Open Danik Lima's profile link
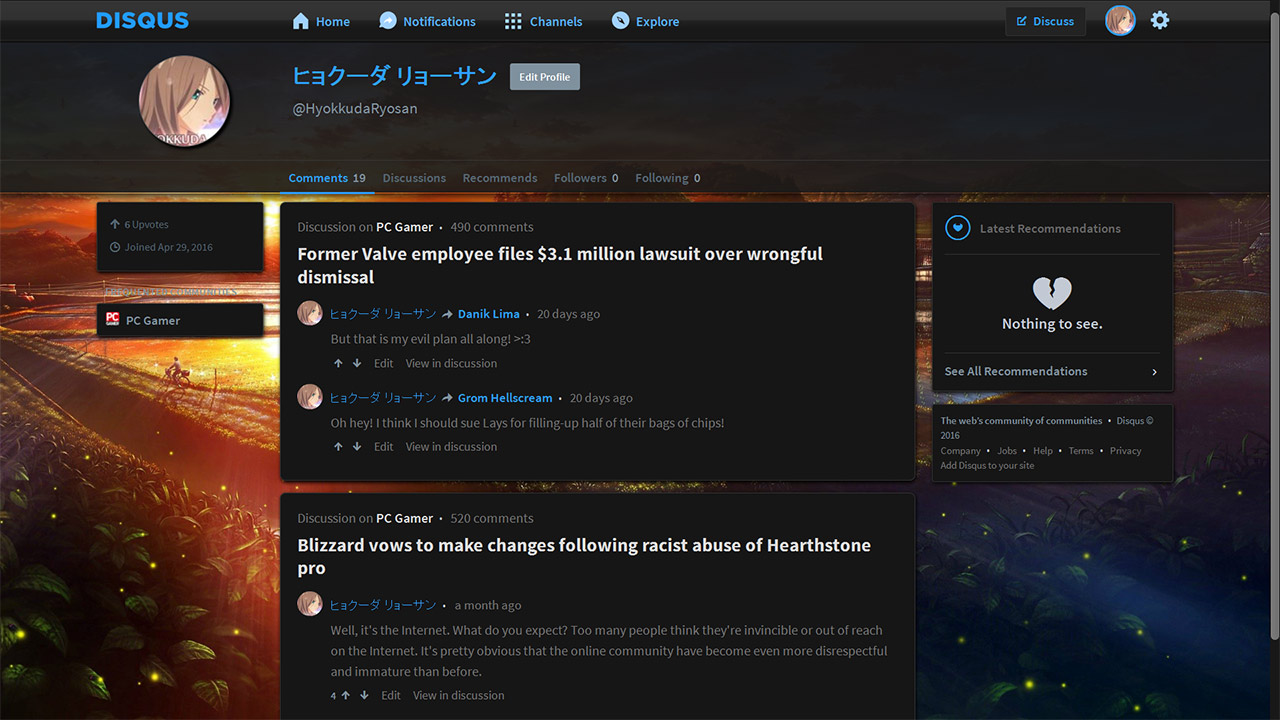The height and width of the screenshot is (720, 1280). pyautogui.click(x=489, y=314)
